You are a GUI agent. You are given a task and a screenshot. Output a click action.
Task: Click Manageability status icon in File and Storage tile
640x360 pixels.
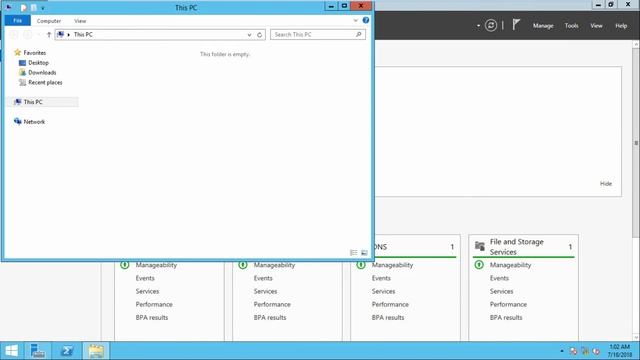click(479, 265)
